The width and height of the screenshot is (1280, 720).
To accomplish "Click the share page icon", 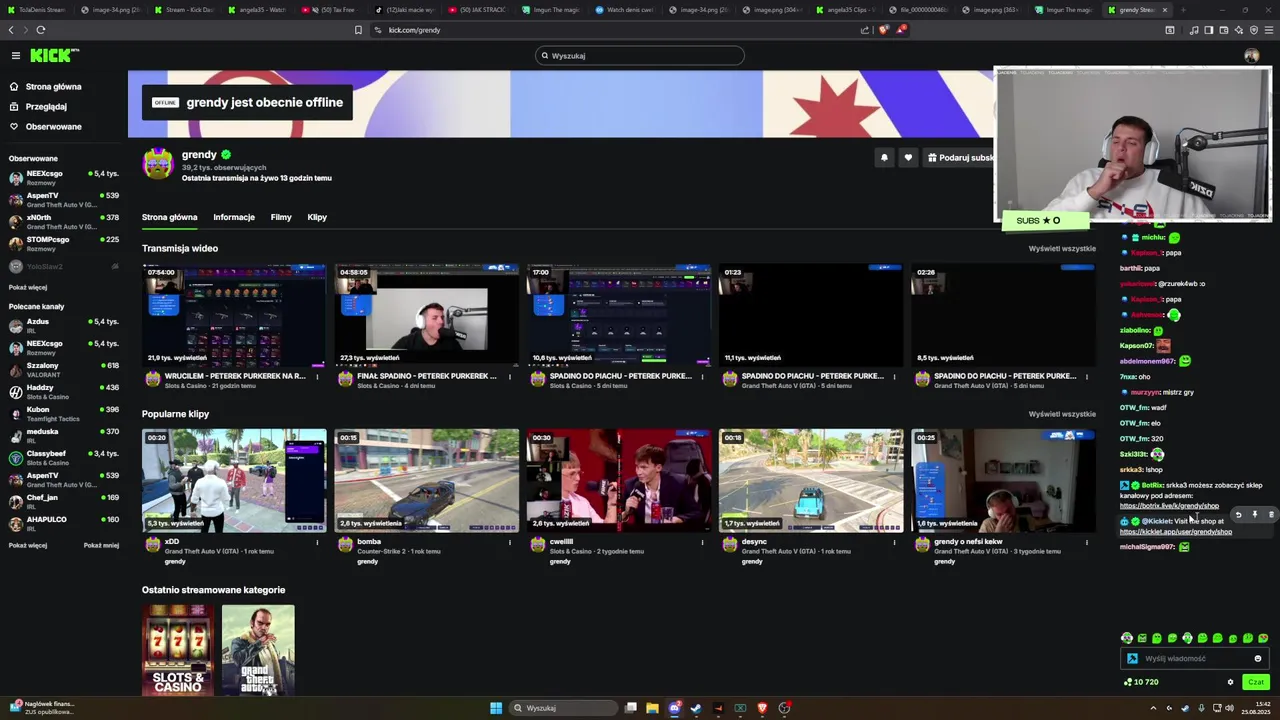I will [x=865, y=30].
